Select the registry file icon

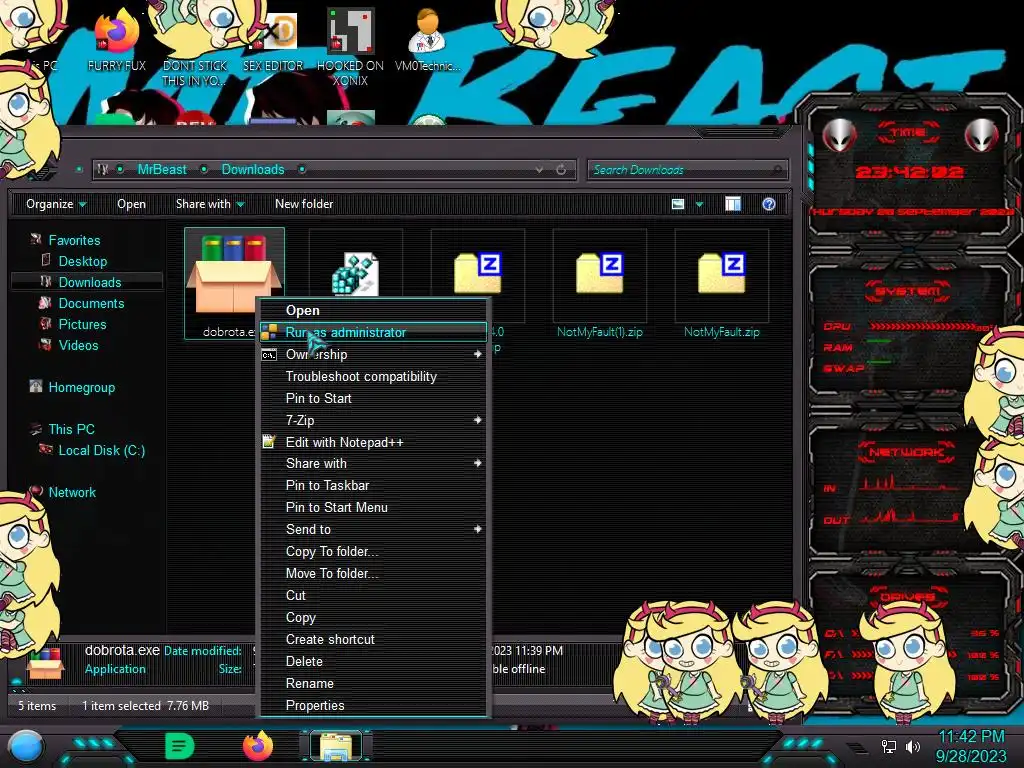pyautogui.click(x=355, y=274)
